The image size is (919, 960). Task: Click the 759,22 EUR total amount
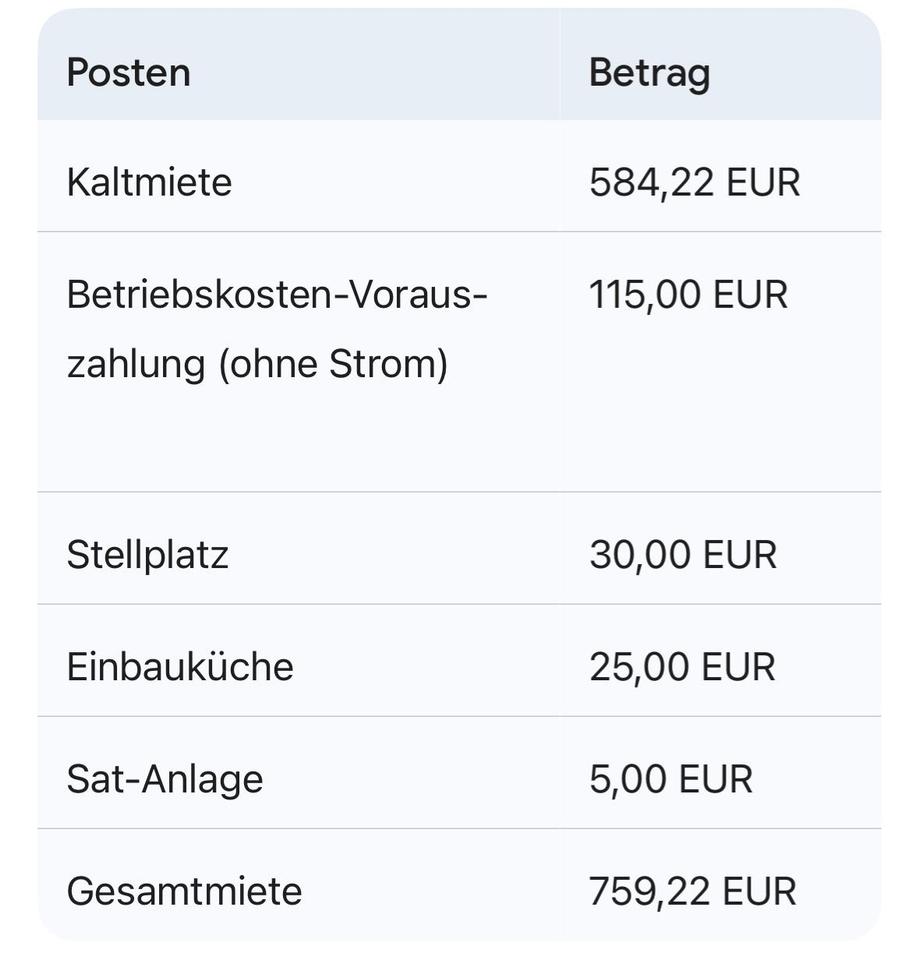tap(692, 891)
